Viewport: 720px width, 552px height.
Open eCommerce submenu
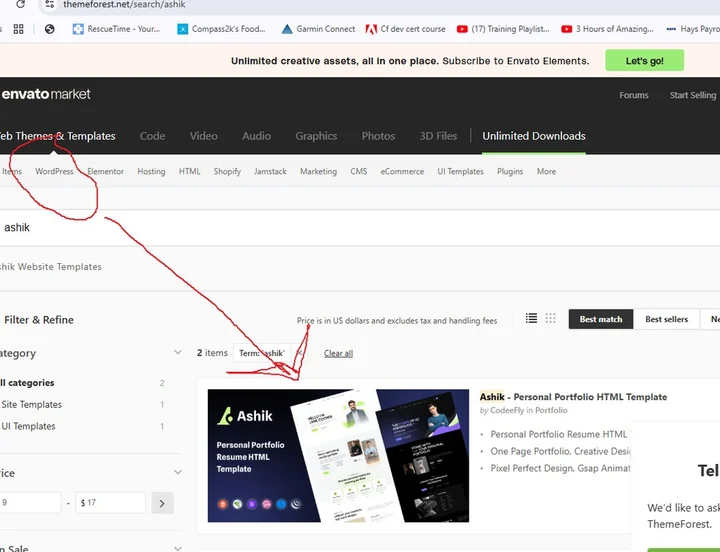point(402,171)
